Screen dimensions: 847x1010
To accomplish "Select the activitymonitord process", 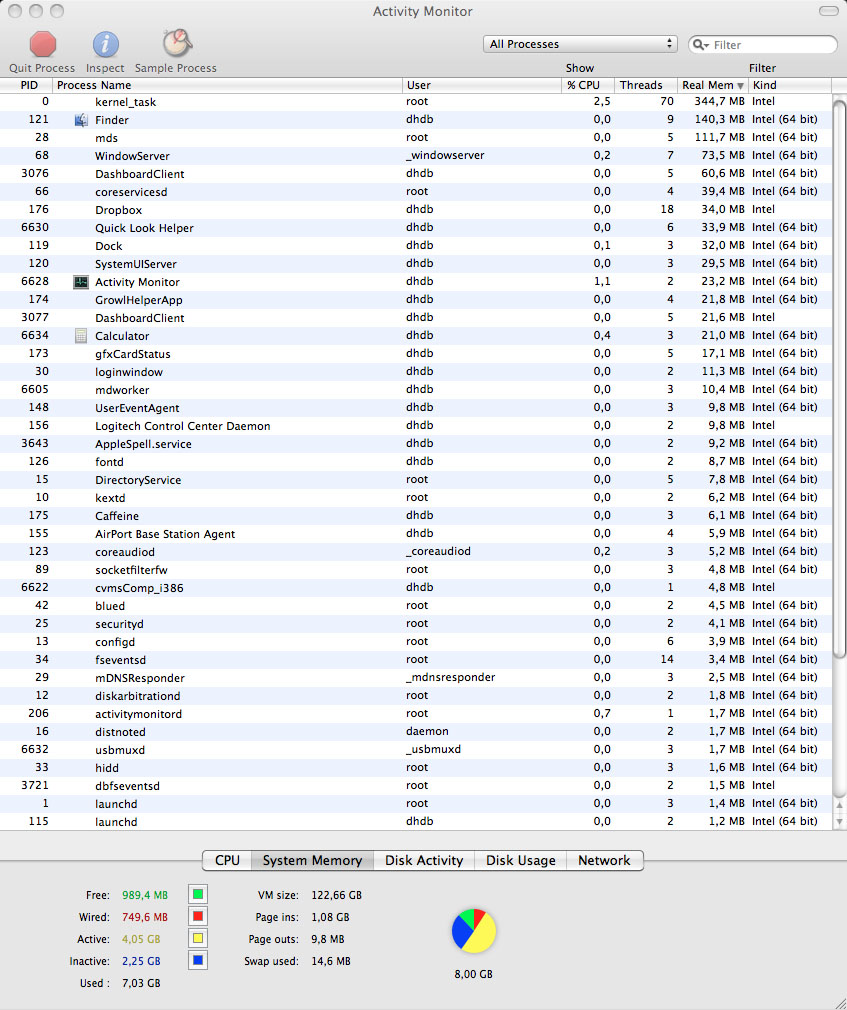I will click(415, 714).
